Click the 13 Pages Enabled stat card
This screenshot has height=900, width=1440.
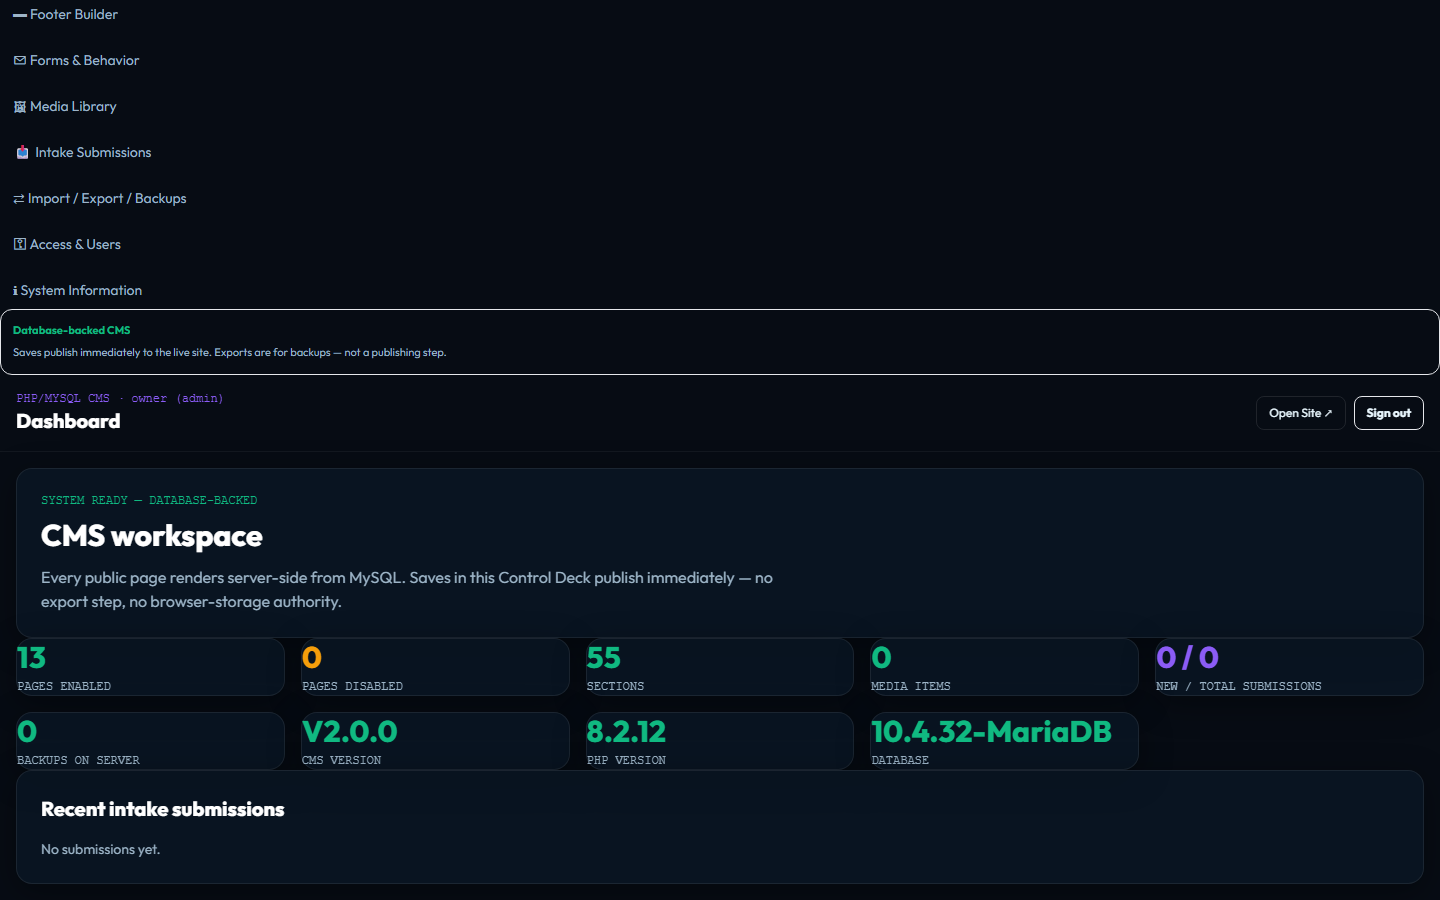click(x=150, y=667)
